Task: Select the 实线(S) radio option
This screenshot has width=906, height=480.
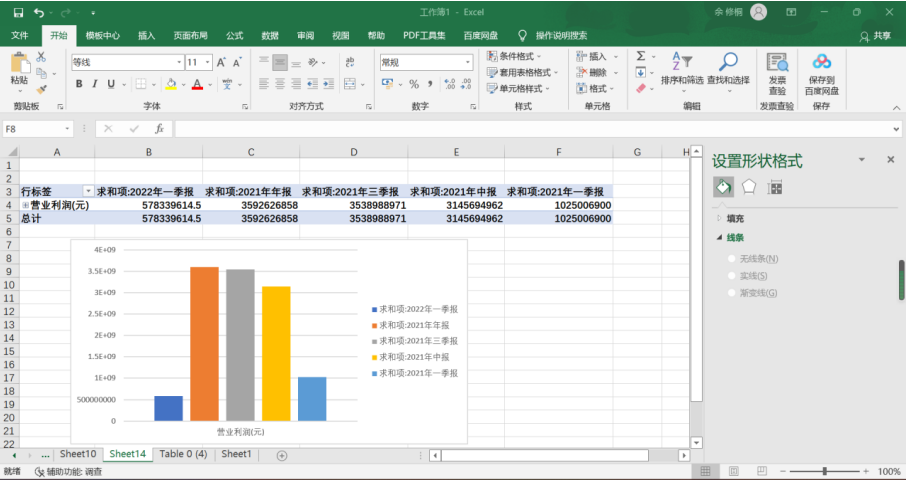Action: pyautogui.click(x=733, y=276)
